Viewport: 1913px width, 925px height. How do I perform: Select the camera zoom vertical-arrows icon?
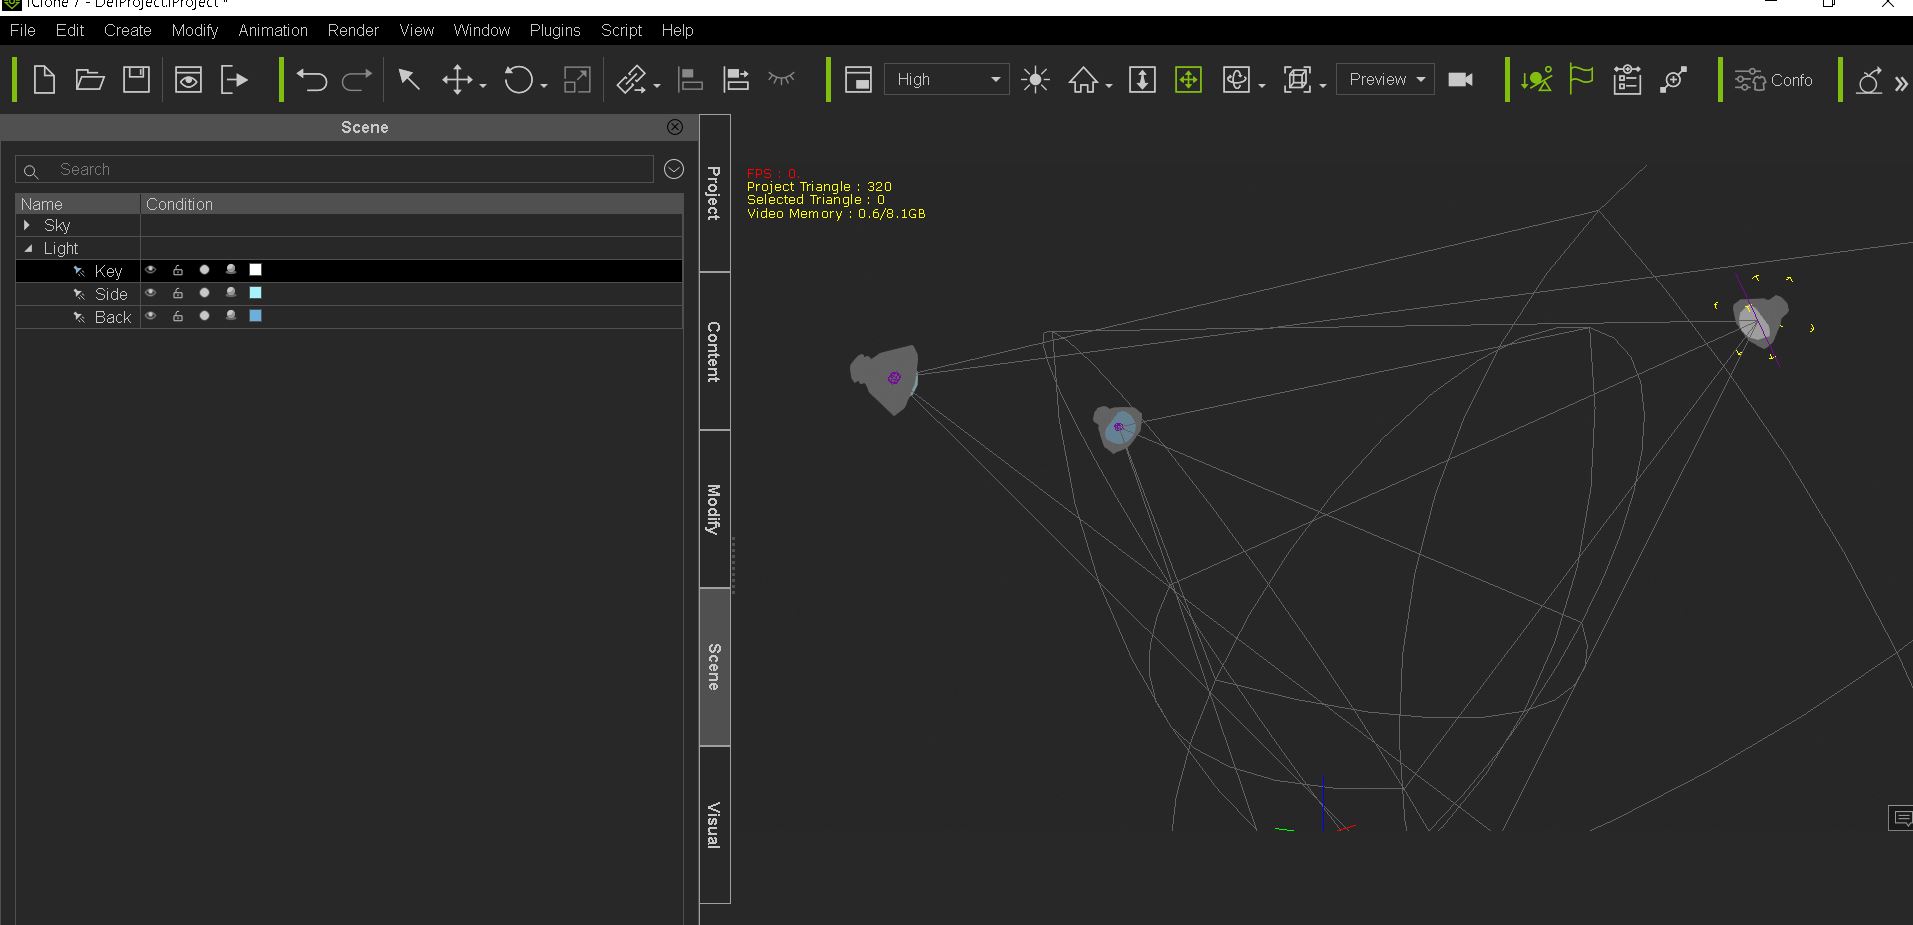1142,80
